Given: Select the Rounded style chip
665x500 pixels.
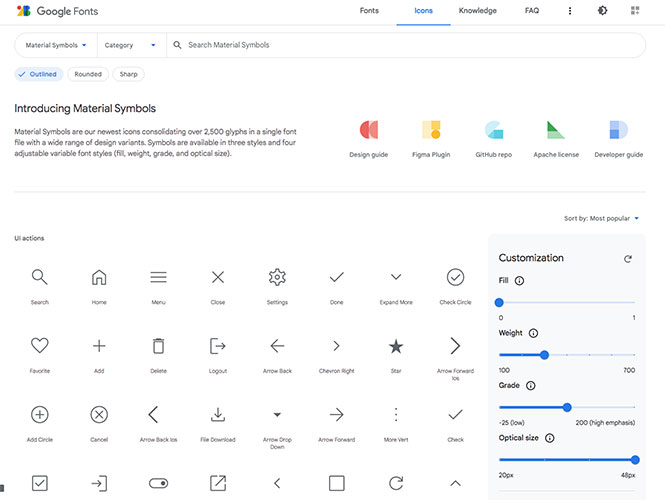Looking at the screenshot, I should (88, 74).
